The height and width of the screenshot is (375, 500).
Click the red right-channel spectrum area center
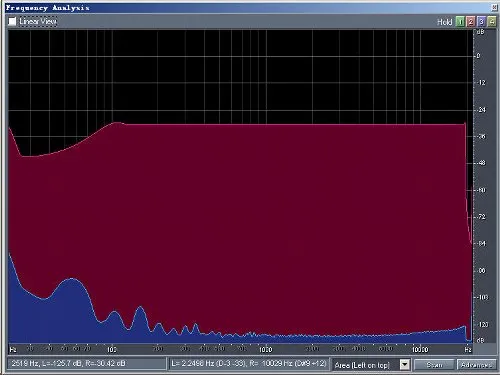pyautogui.click(x=240, y=227)
